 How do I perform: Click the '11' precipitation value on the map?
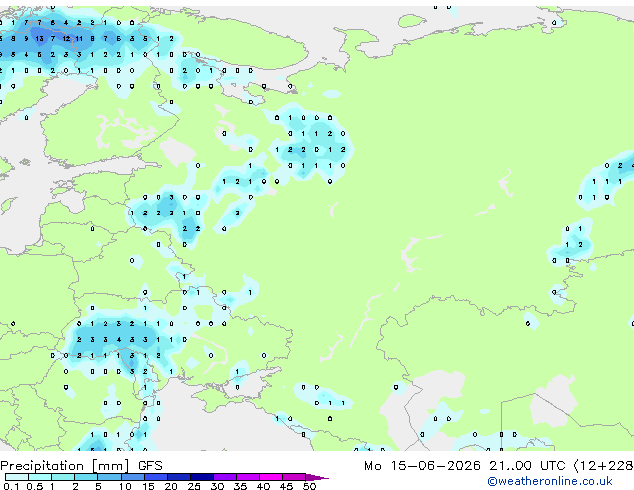(x=79, y=39)
